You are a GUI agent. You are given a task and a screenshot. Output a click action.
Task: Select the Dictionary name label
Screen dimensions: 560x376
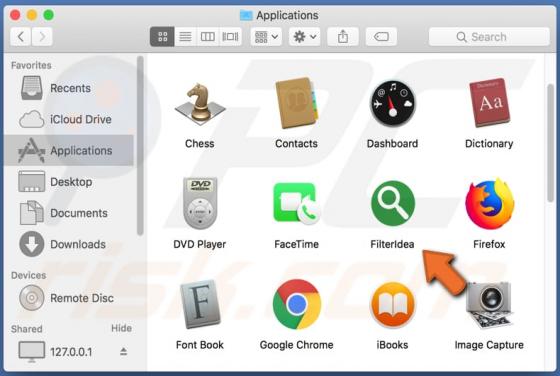point(489,144)
